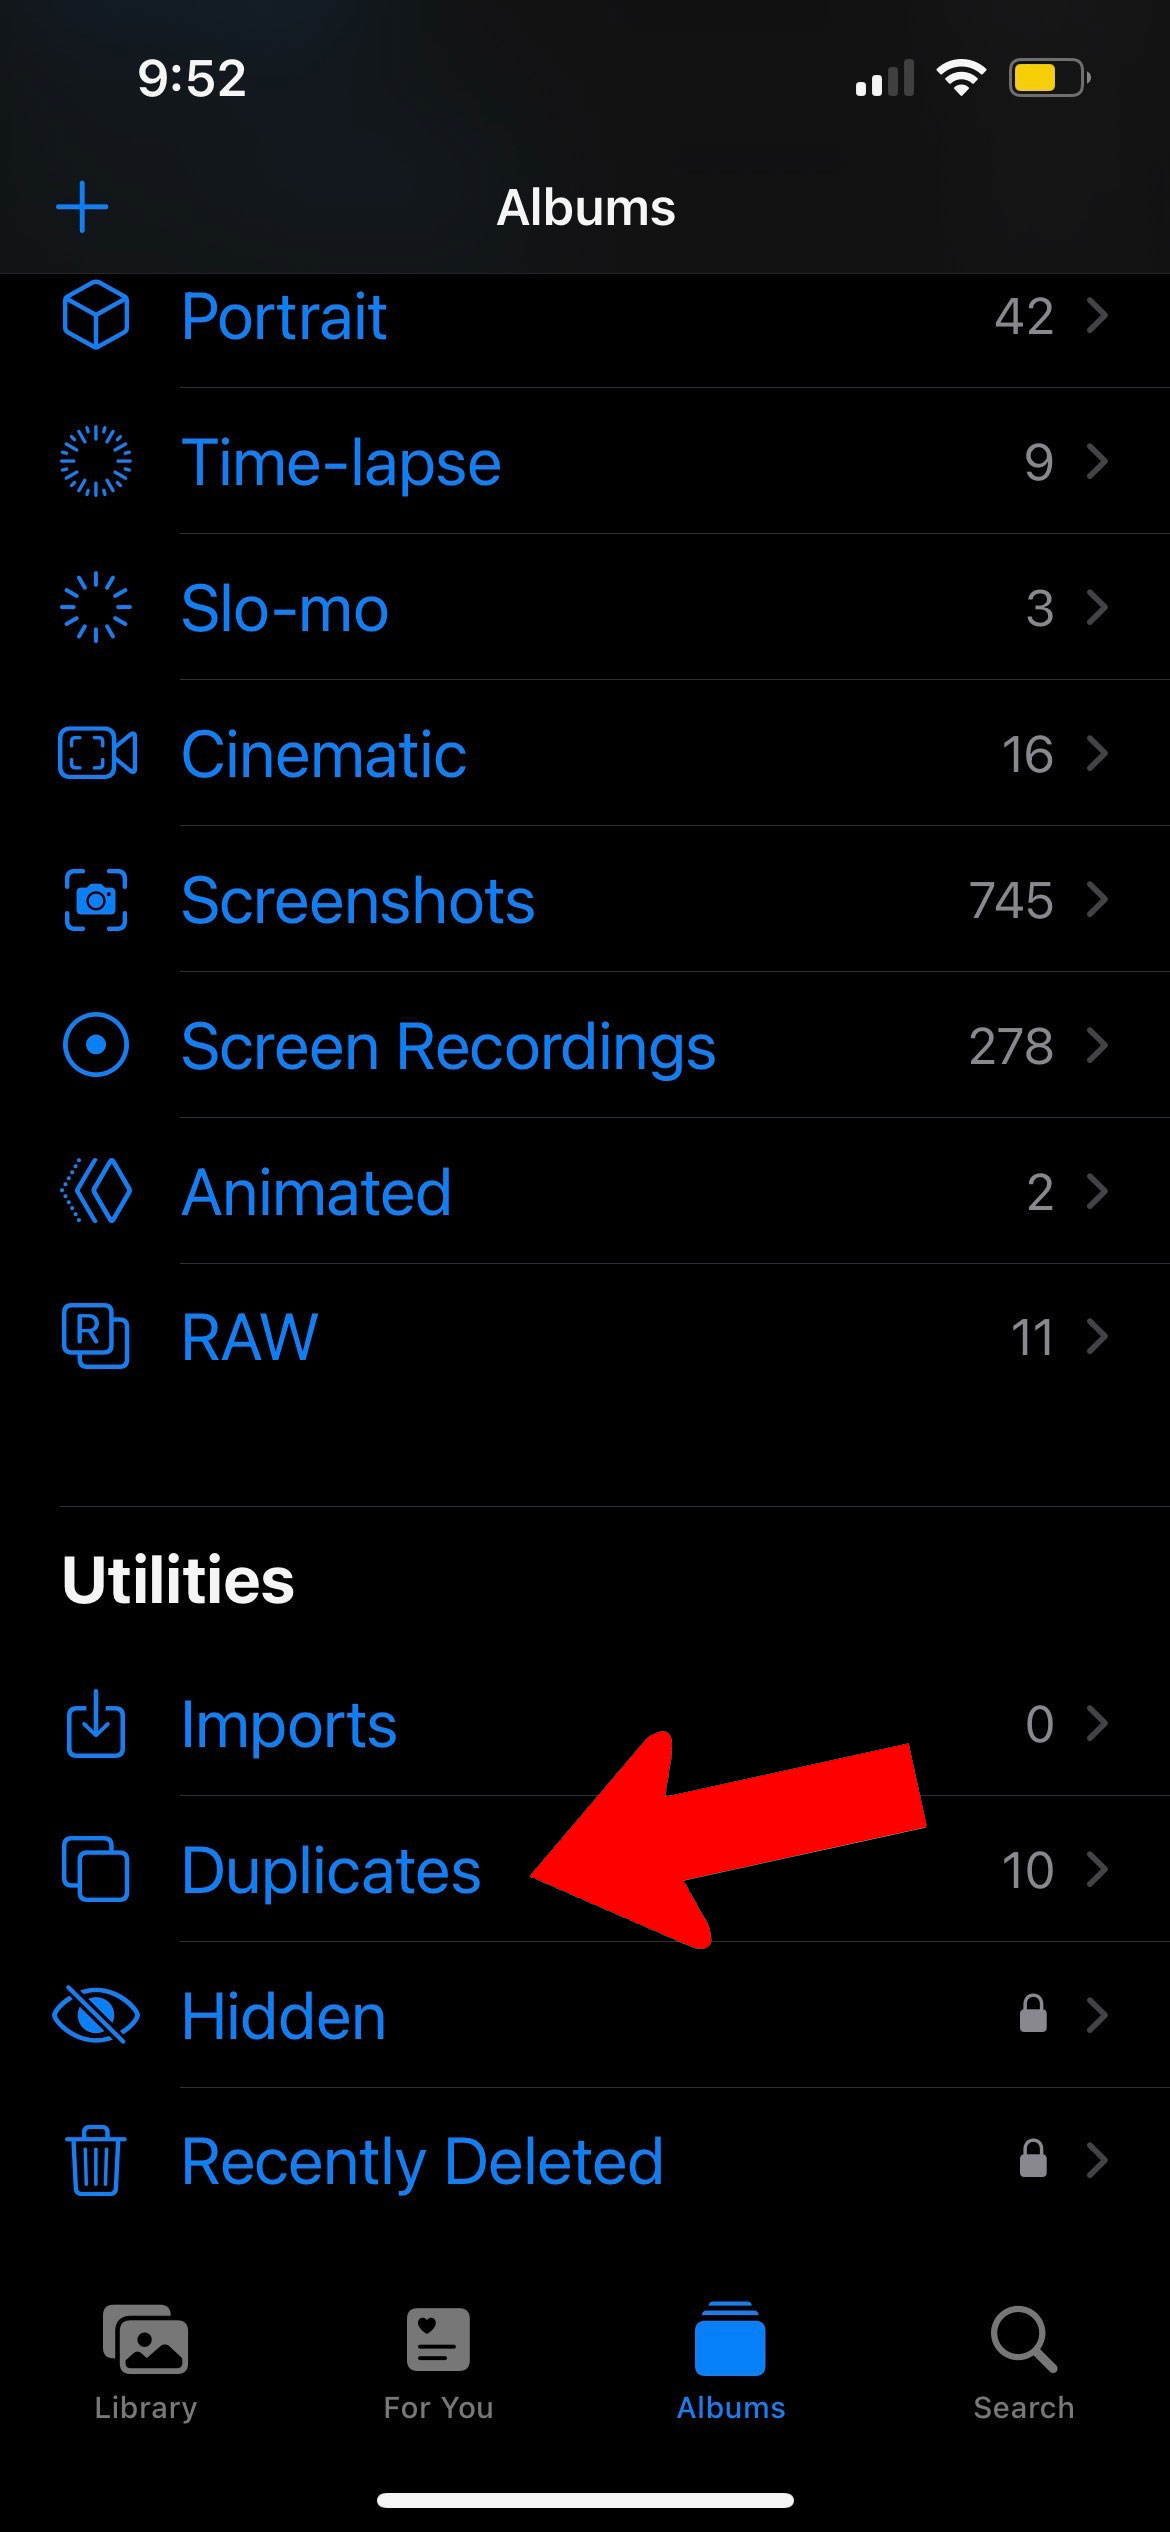
Task: Tap the lock icon on Hidden row
Action: tap(1033, 2014)
